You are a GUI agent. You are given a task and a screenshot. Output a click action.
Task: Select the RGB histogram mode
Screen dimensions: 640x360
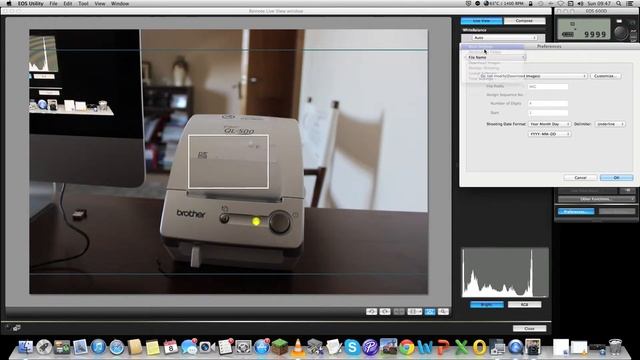coord(524,304)
